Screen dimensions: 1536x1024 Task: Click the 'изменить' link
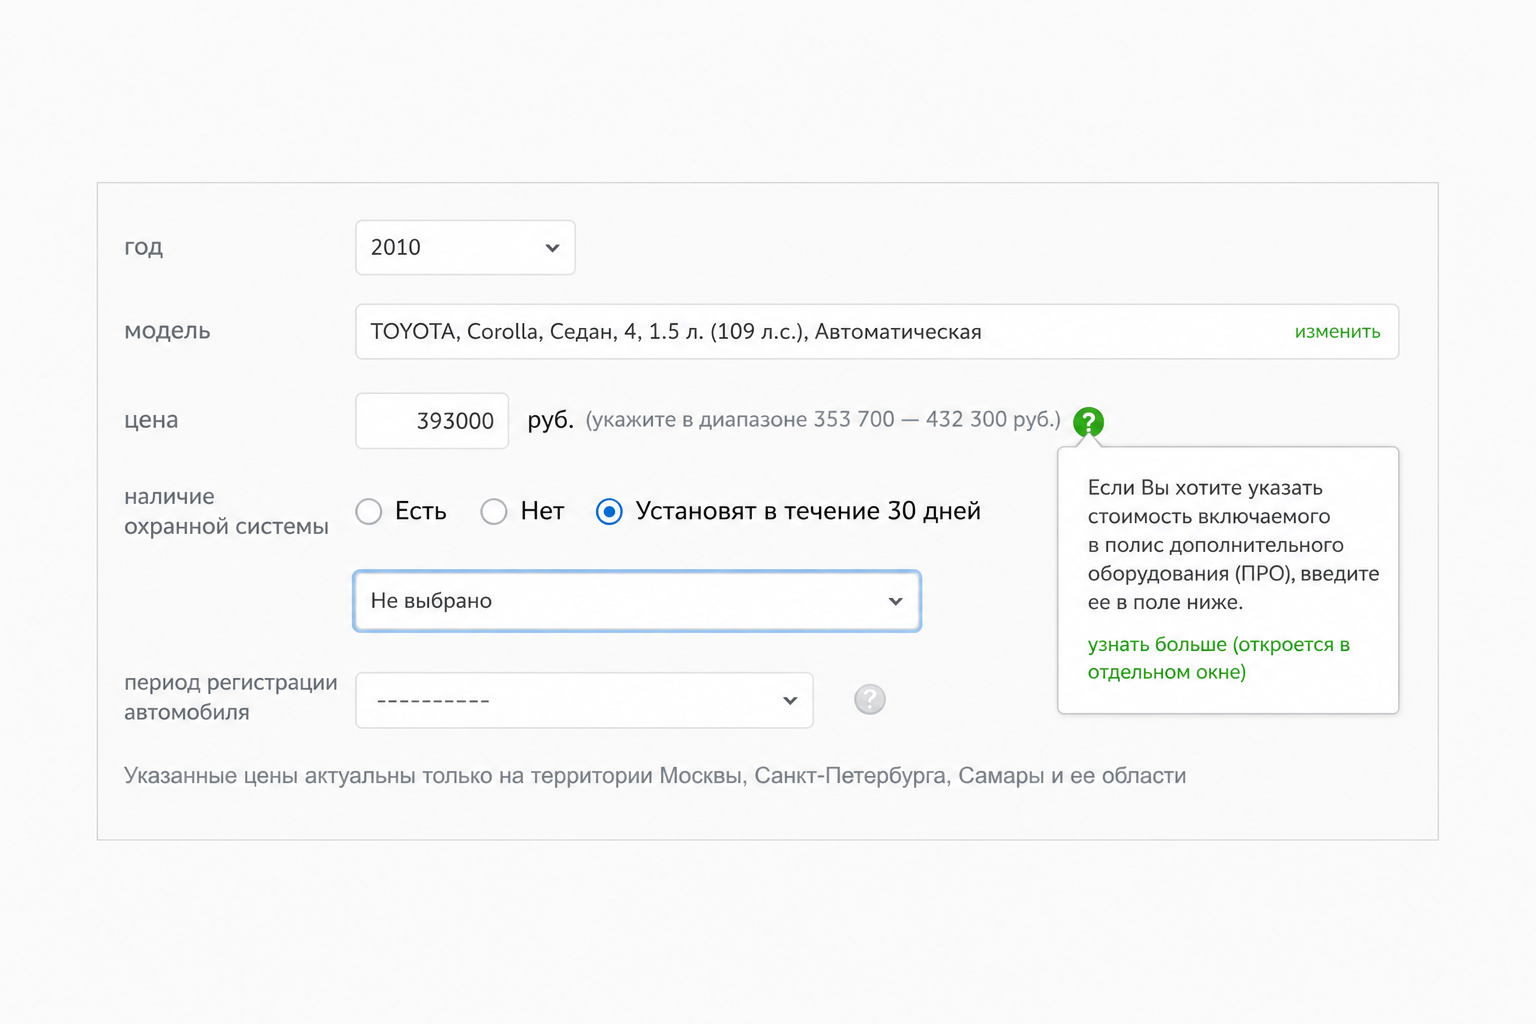[1337, 332]
